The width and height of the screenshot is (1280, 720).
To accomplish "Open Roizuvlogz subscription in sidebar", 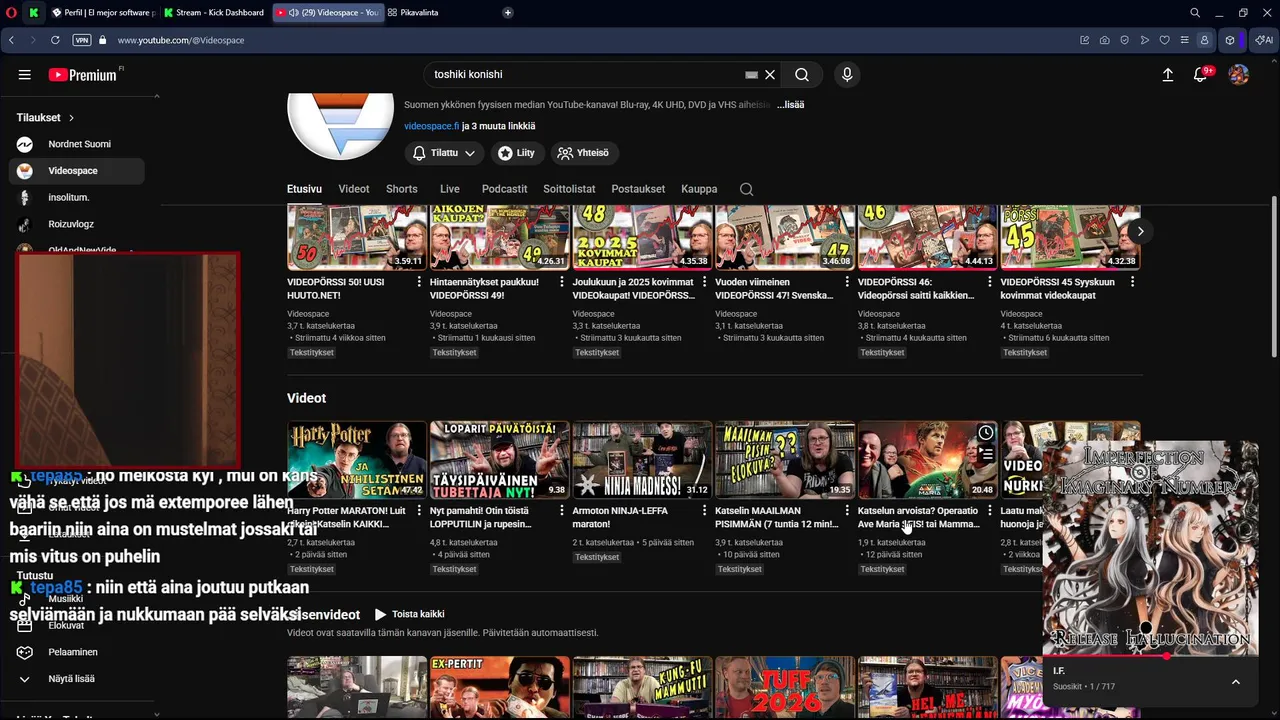I will click(x=77, y=224).
